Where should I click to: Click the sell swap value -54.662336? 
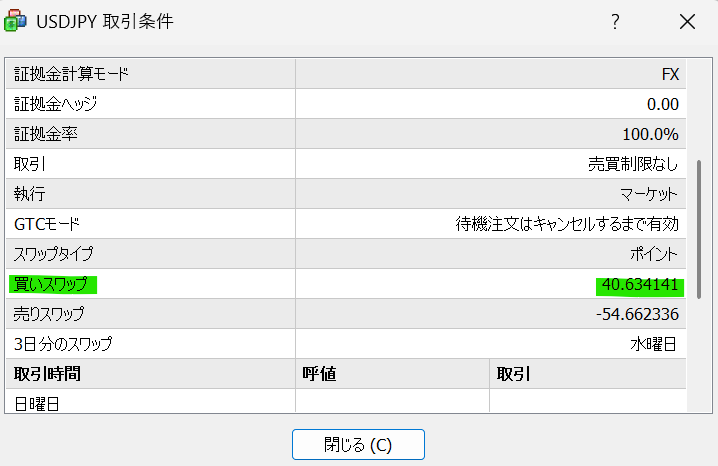pyautogui.click(x=636, y=314)
